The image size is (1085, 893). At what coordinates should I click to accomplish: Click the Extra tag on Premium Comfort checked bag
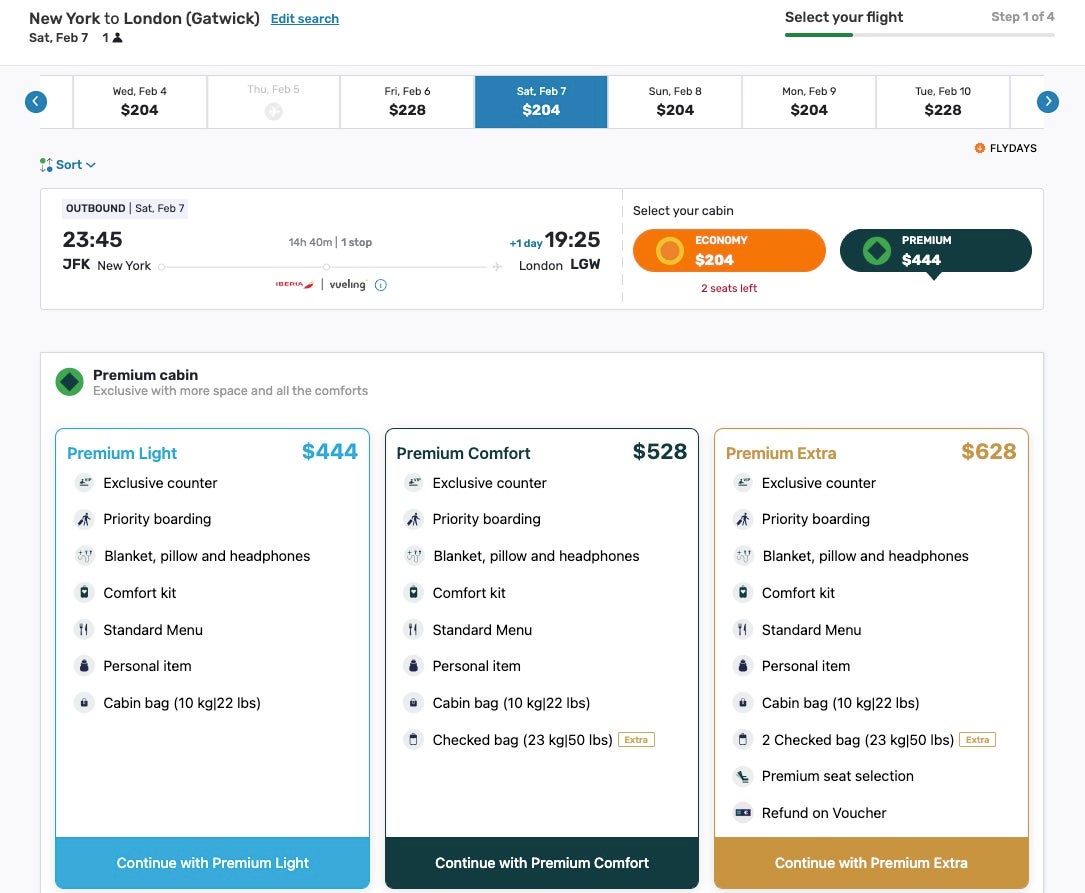click(x=636, y=740)
